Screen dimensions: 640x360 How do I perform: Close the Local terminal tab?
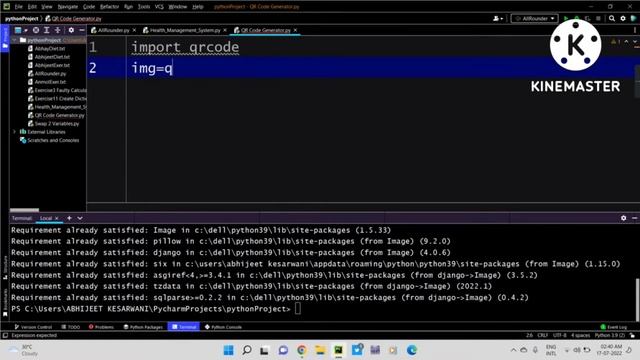pyautogui.click(x=57, y=218)
